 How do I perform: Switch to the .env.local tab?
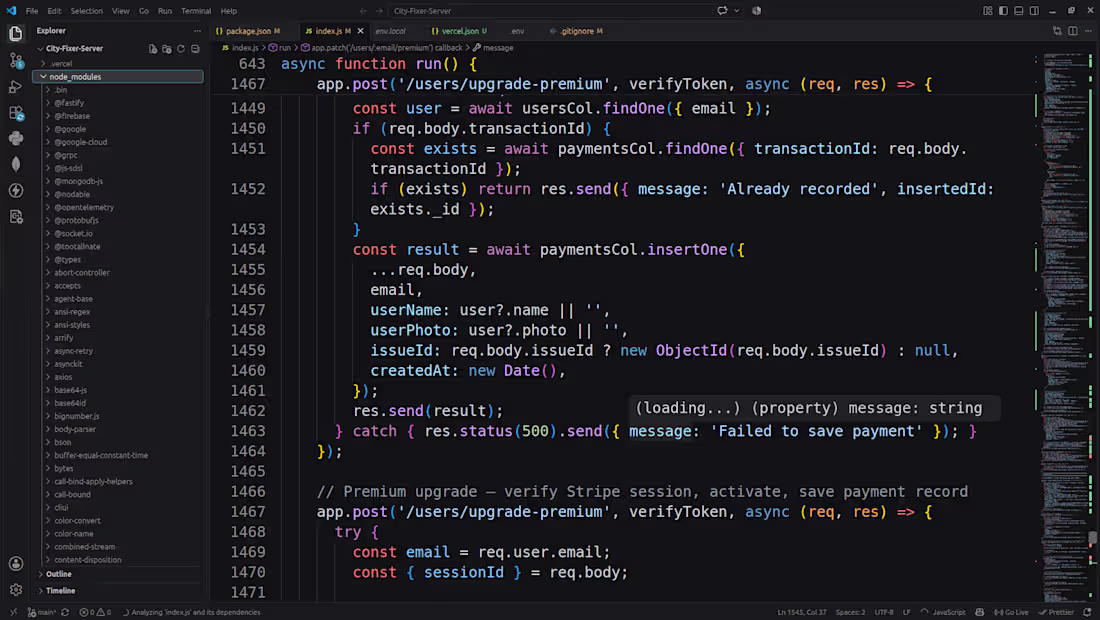(x=391, y=31)
